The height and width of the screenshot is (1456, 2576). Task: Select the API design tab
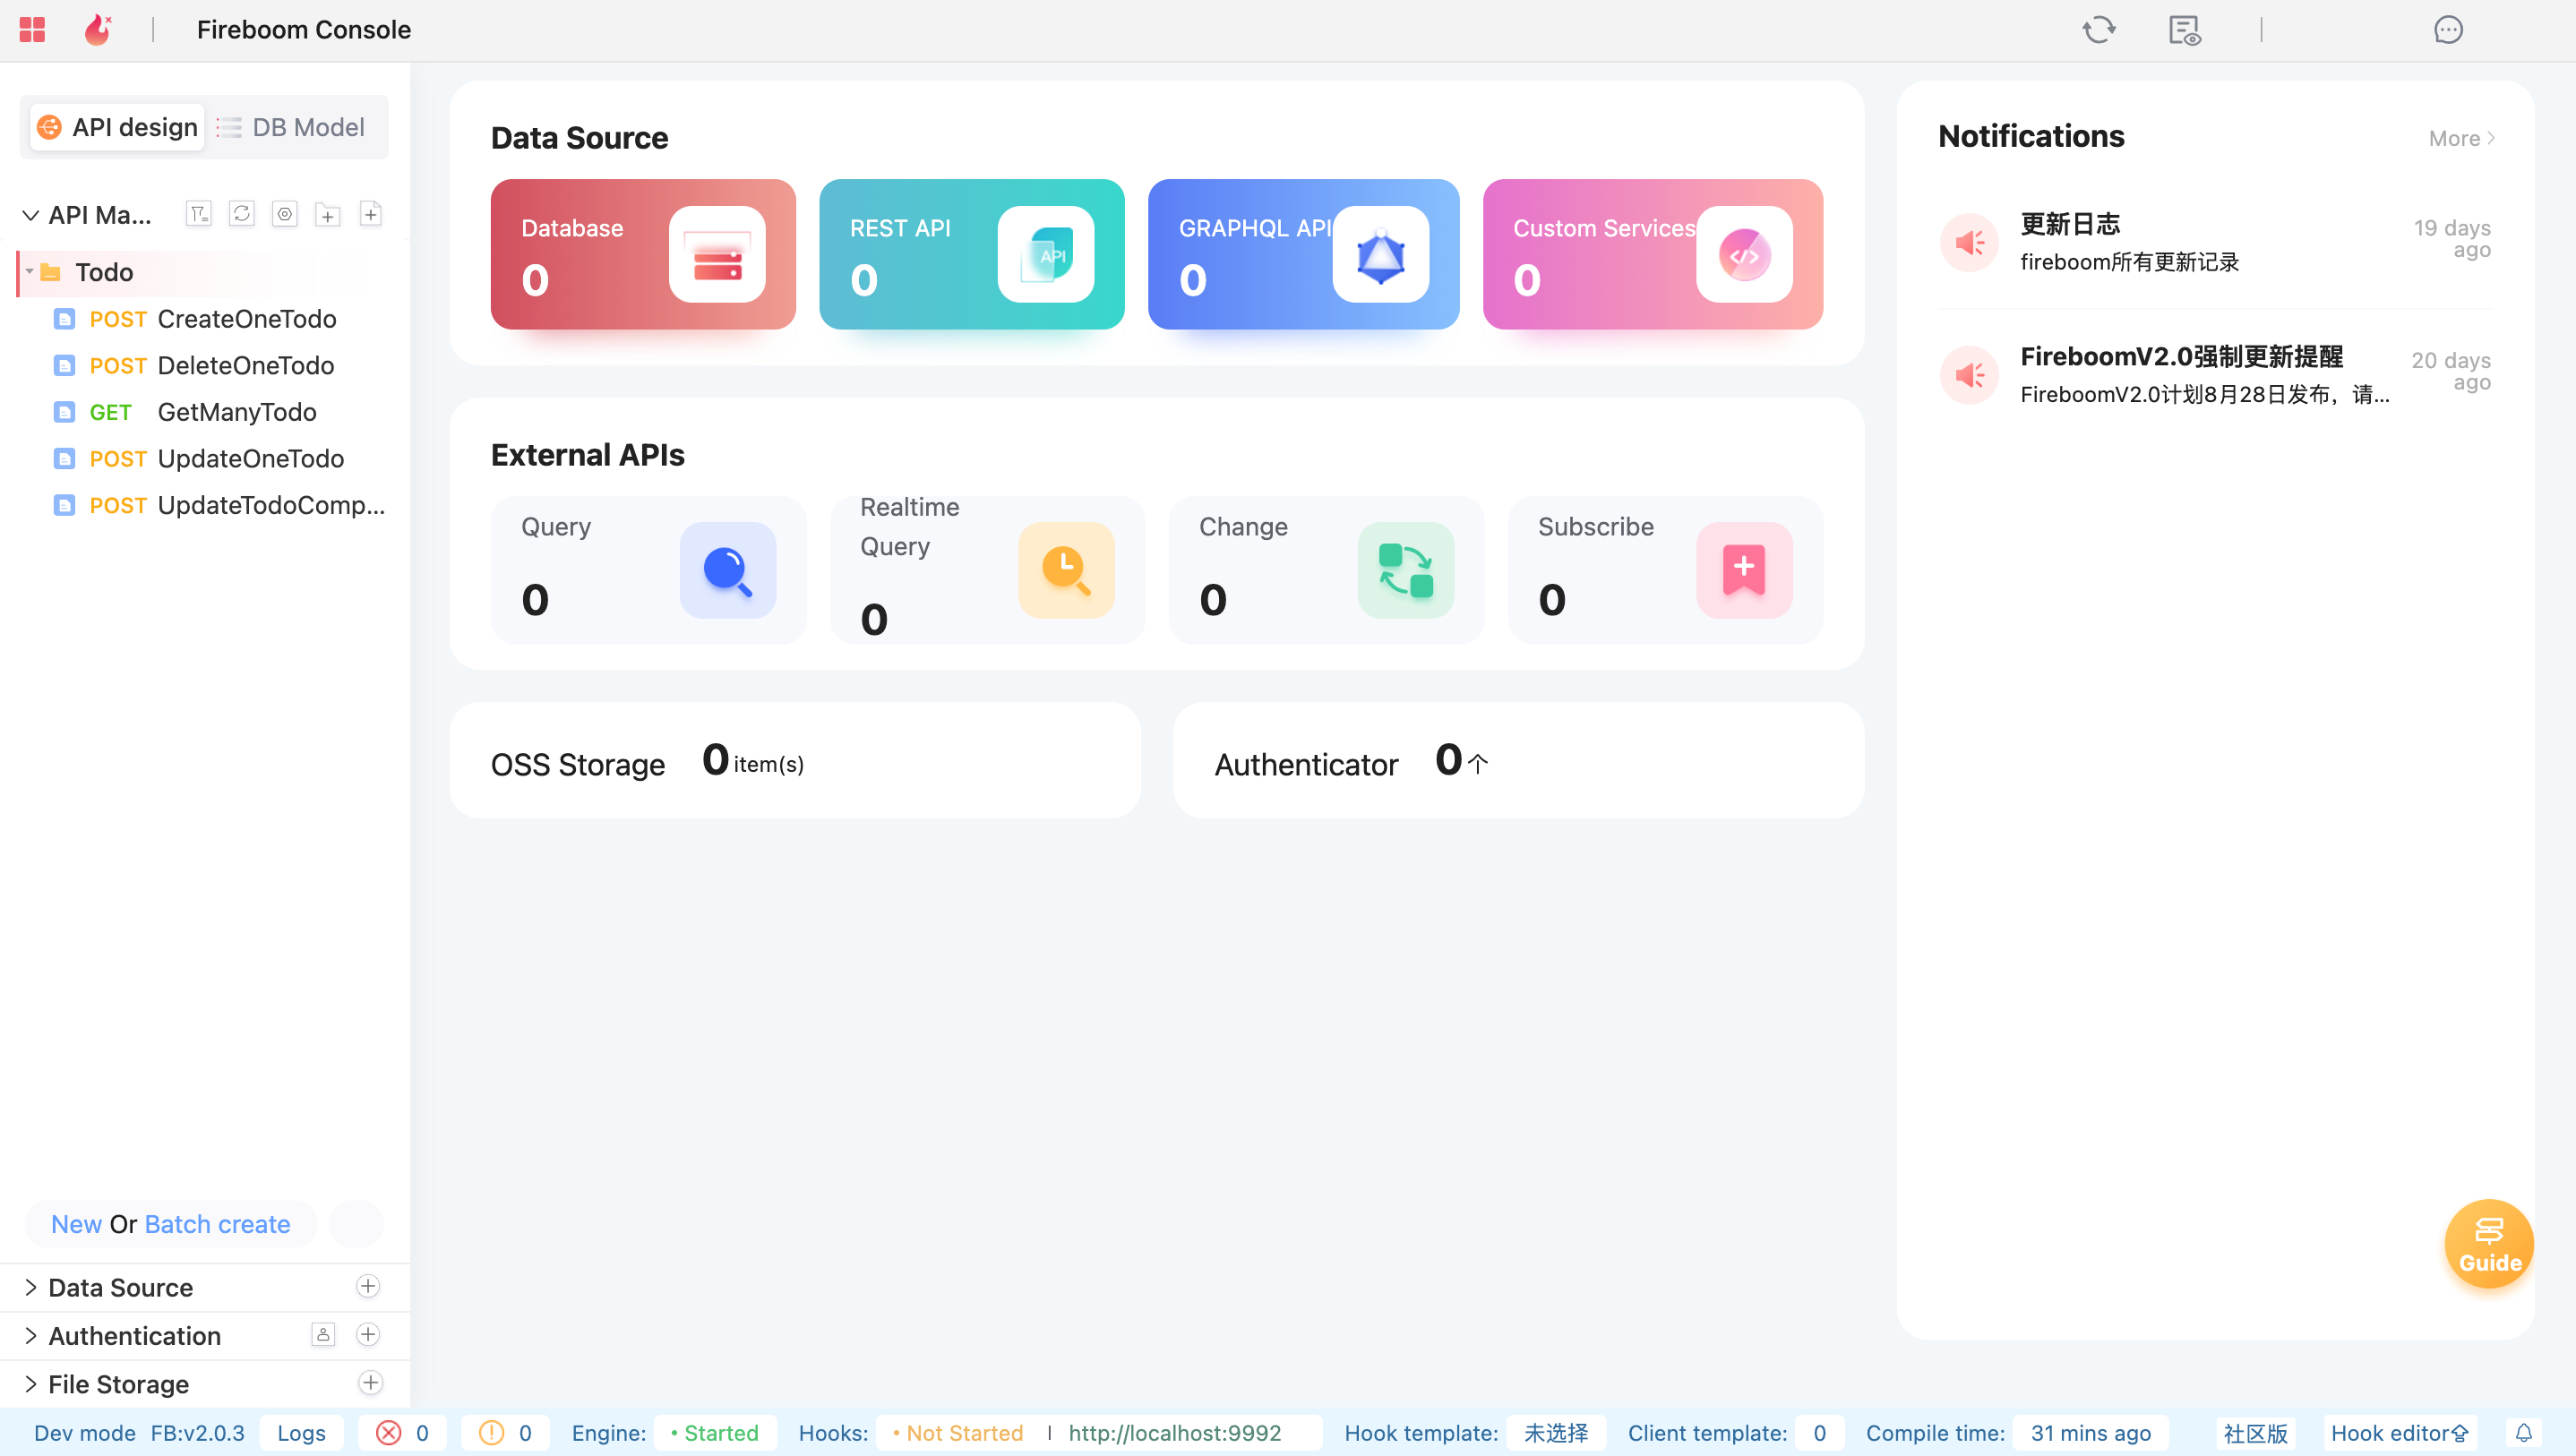pos(117,127)
